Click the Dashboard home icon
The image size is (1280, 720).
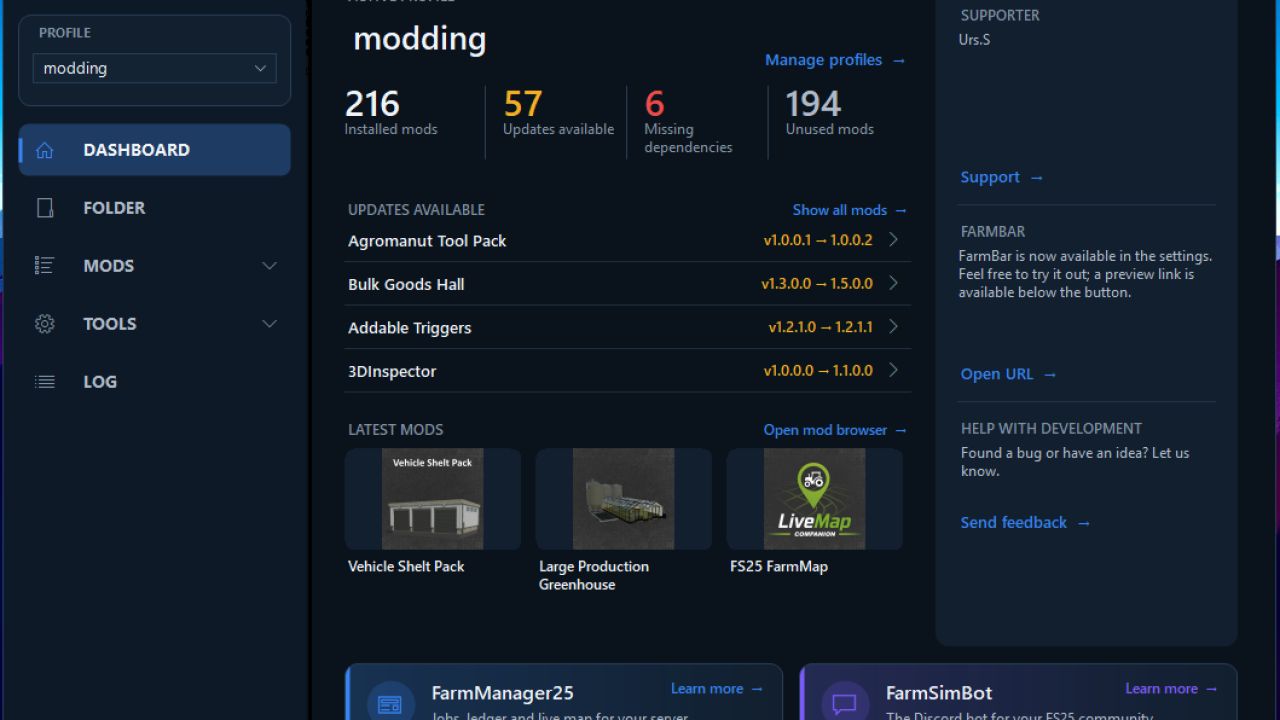[44, 150]
